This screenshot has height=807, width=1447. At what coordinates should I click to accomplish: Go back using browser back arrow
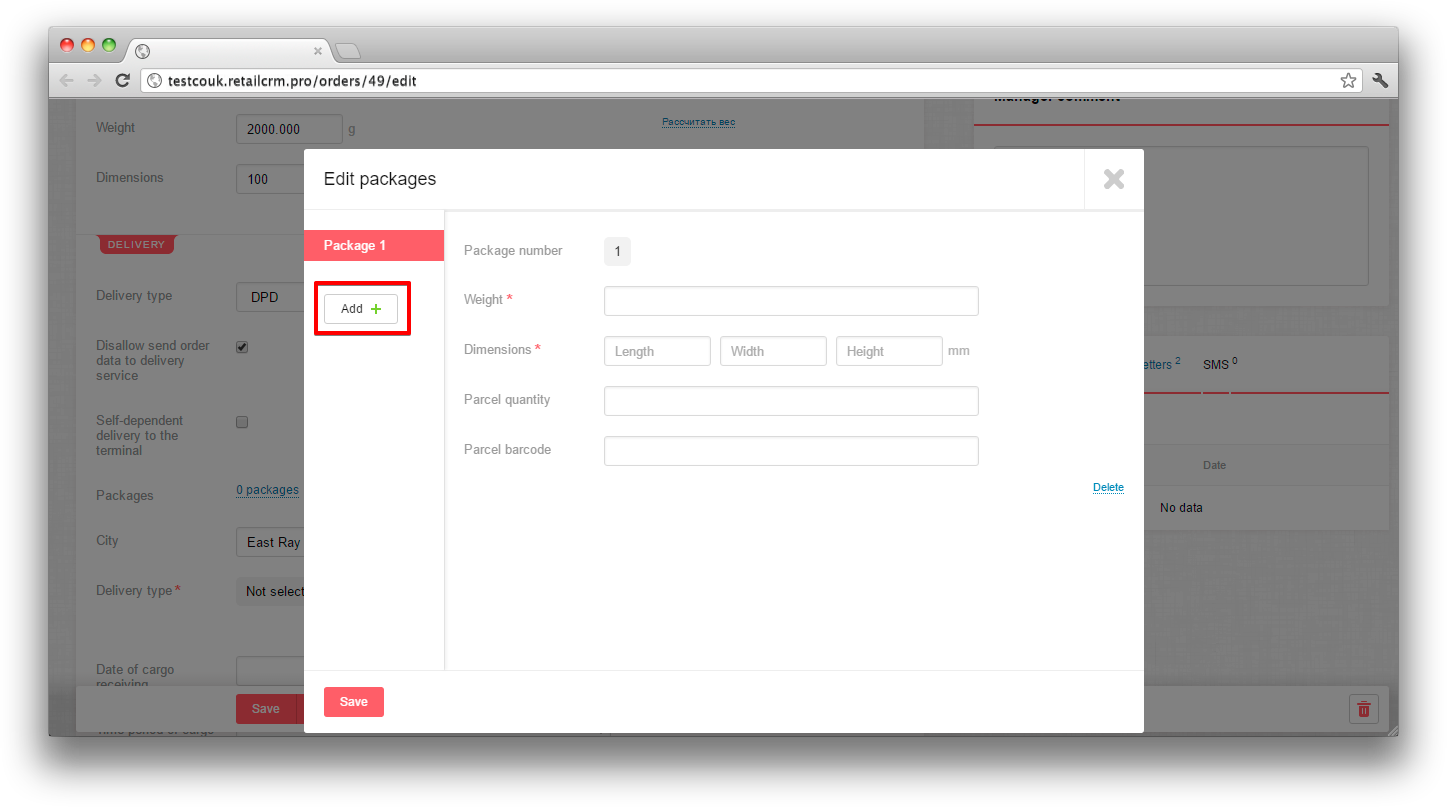tap(67, 81)
